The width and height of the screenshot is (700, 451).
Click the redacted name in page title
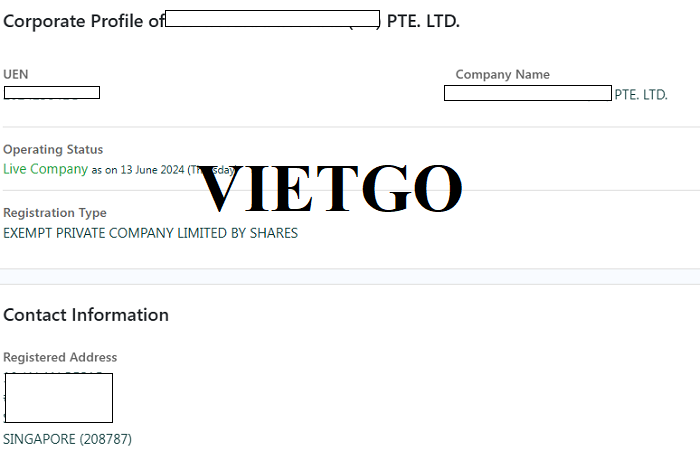coord(272,19)
